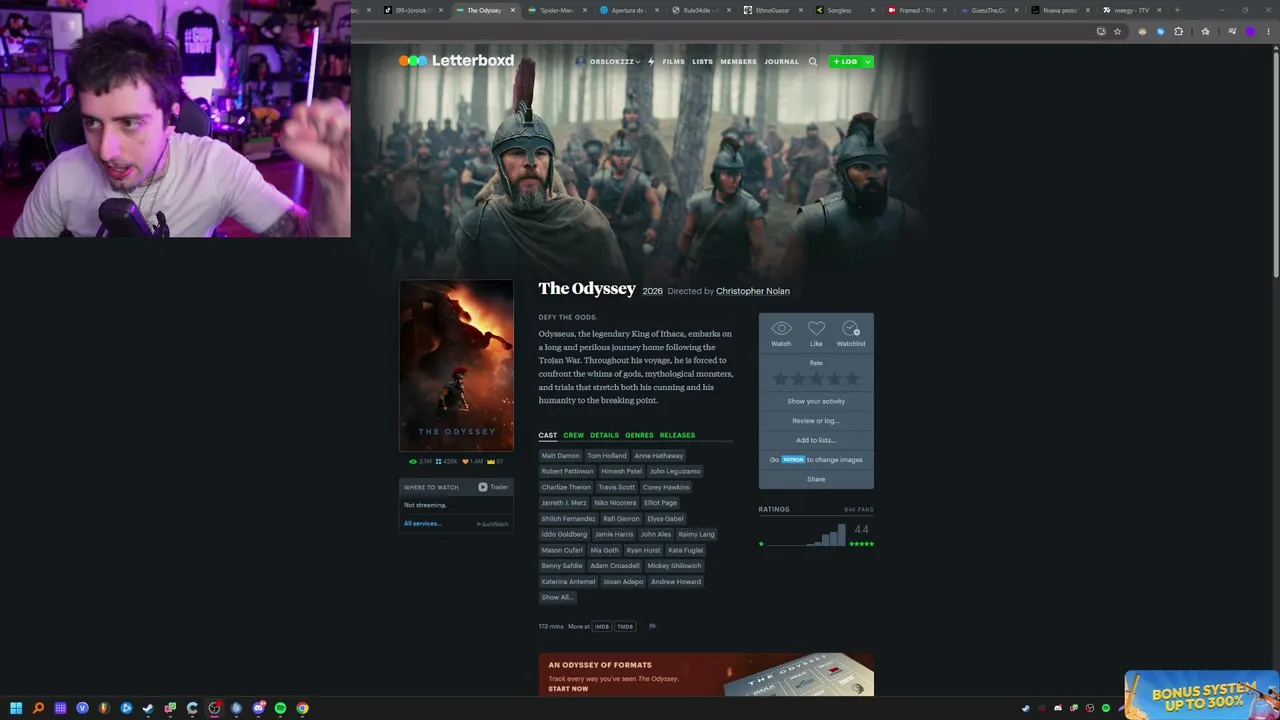Open All services link
The height and width of the screenshot is (720, 1280).
[421, 524]
